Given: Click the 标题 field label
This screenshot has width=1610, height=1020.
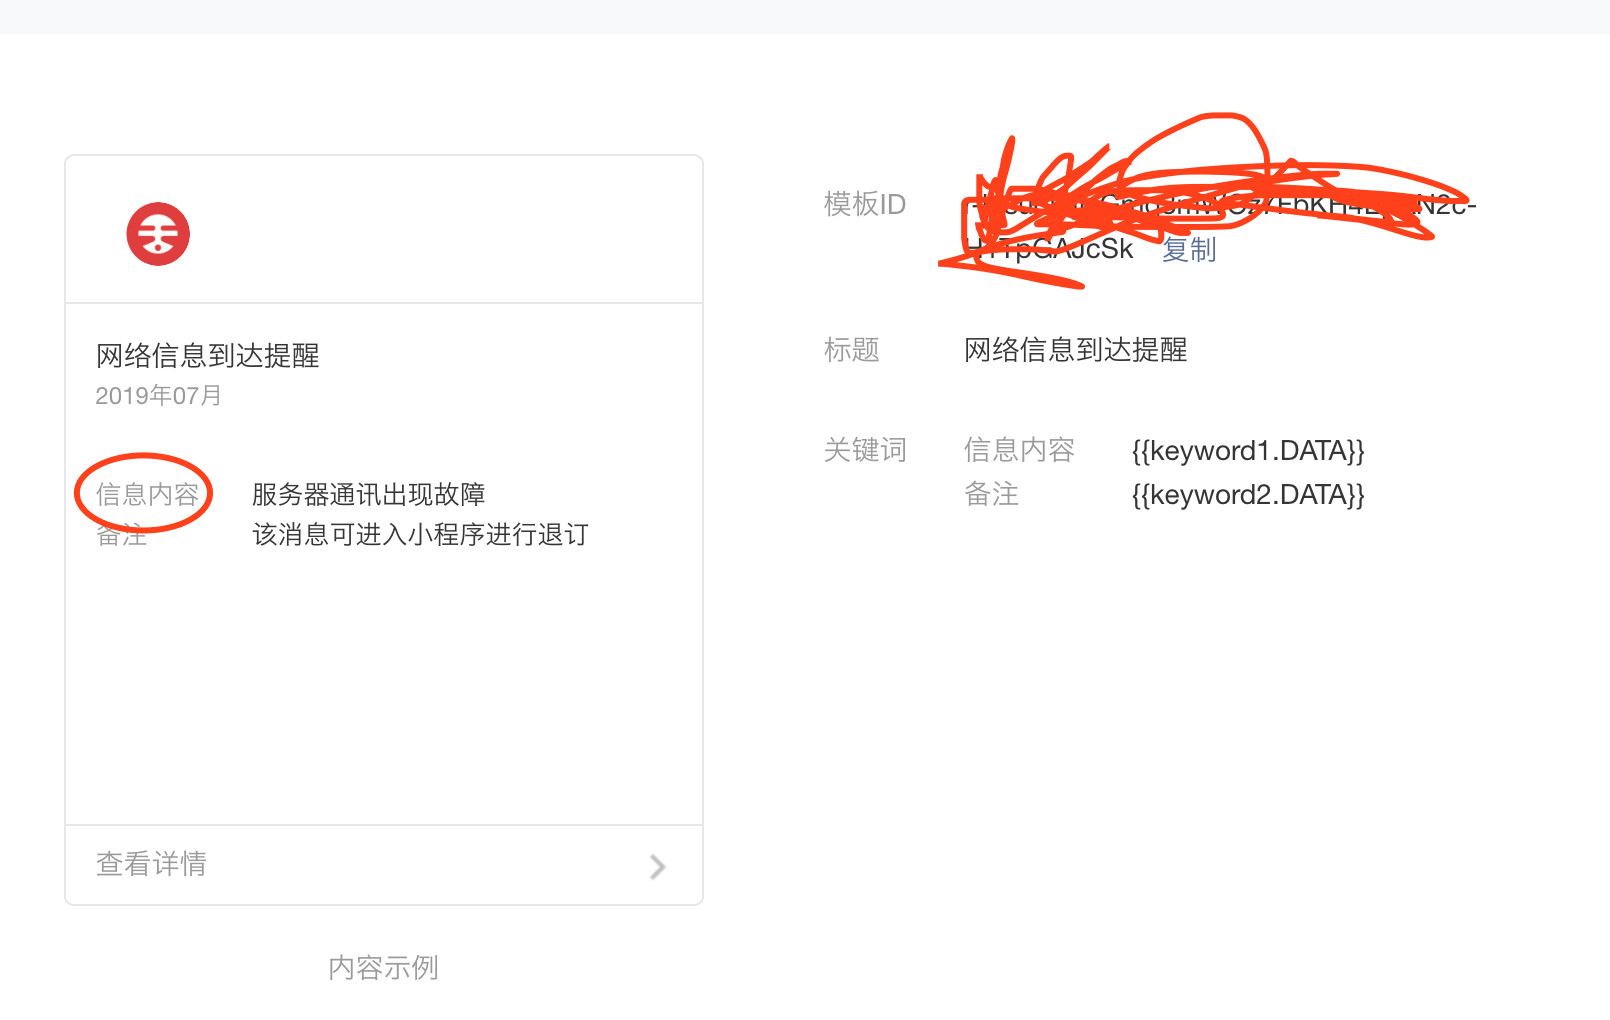Looking at the screenshot, I should pyautogui.click(x=852, y=350).
